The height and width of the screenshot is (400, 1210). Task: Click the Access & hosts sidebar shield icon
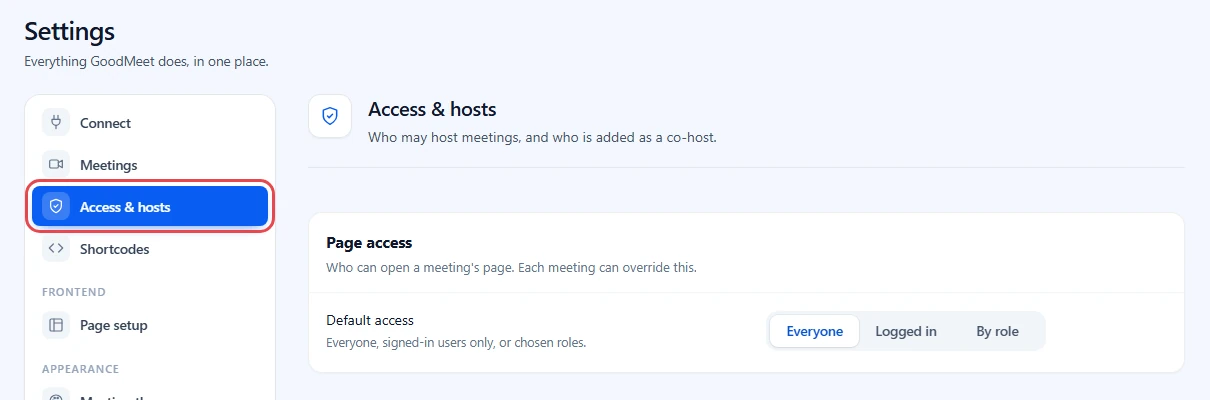click(x=56, y=207)
